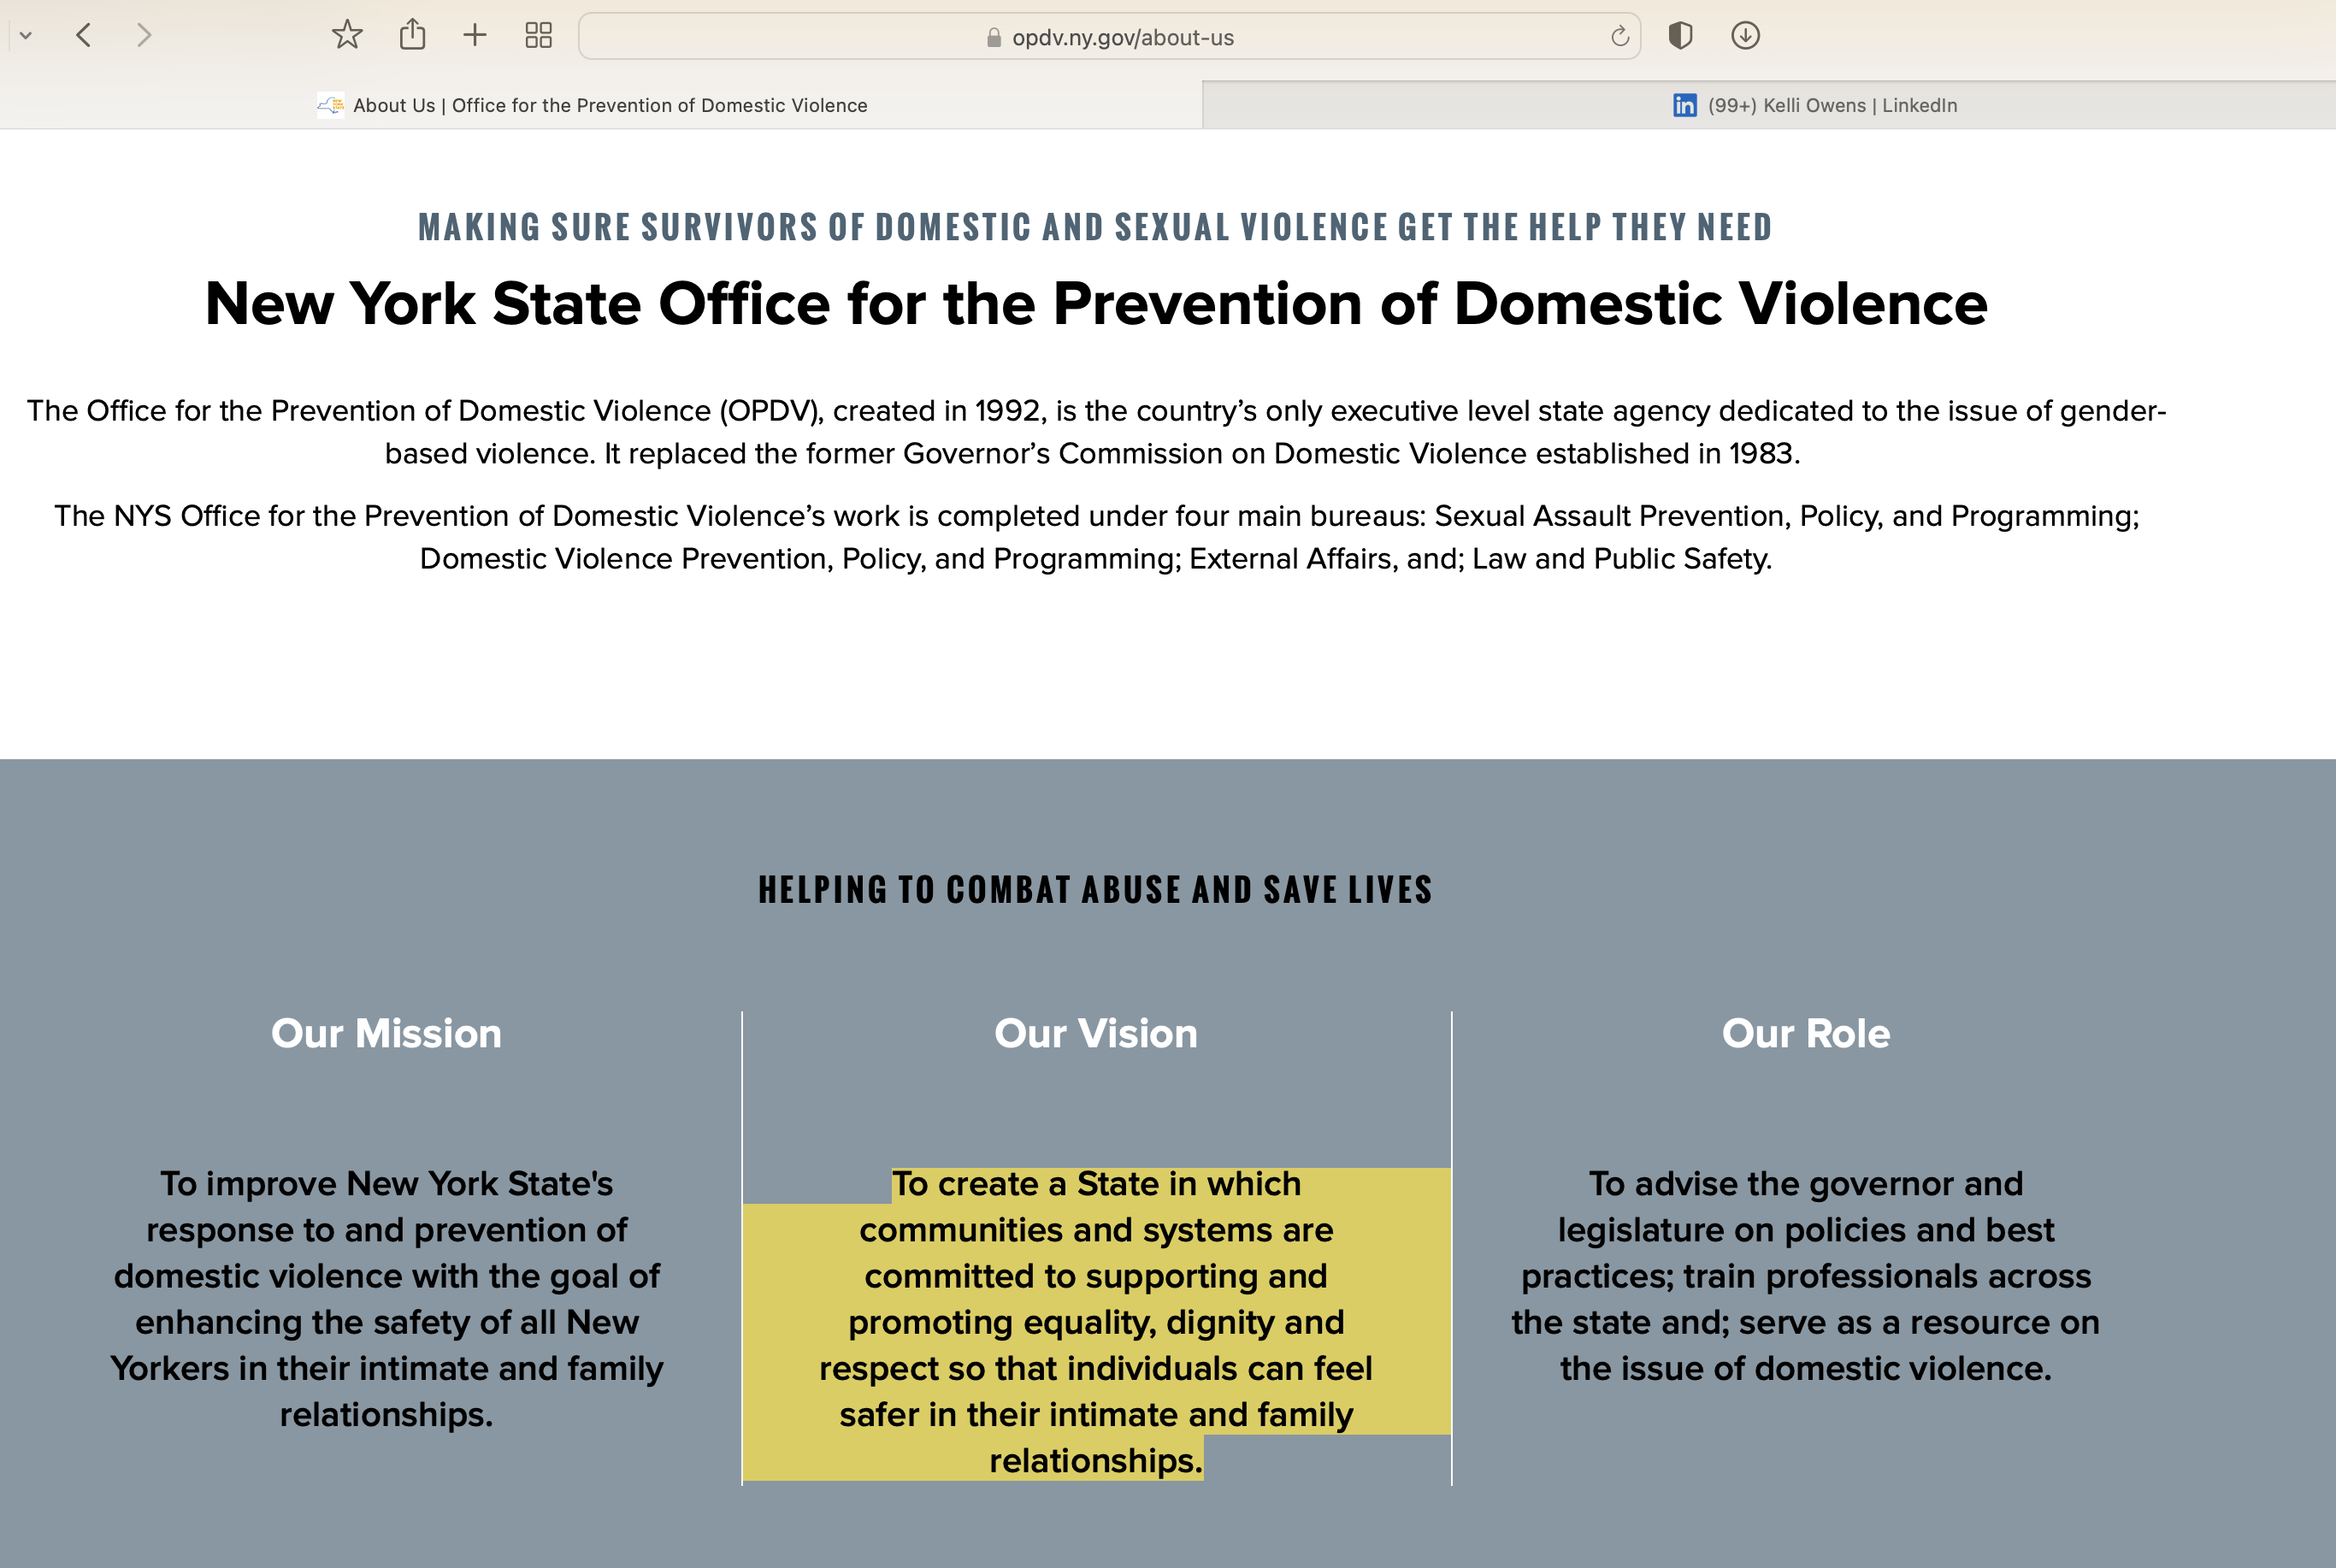Show downloads using the download icon
The image size is (2336, 1568).
pos(1745,36)
